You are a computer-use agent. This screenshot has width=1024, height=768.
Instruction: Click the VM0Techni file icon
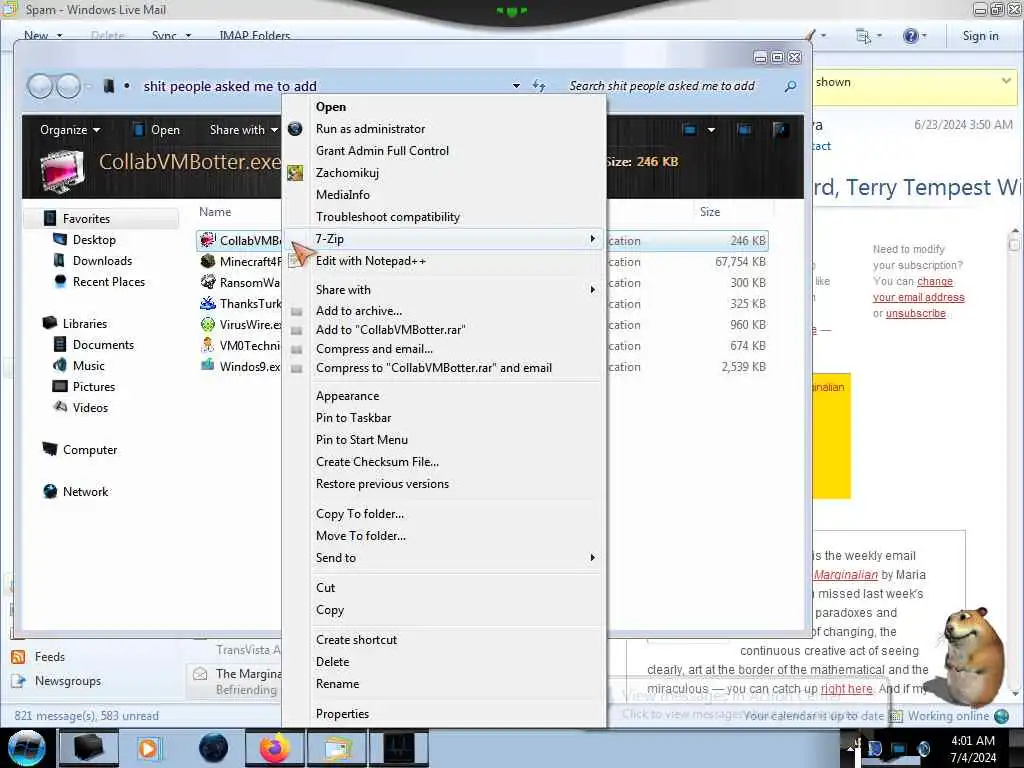click(208, 345)
